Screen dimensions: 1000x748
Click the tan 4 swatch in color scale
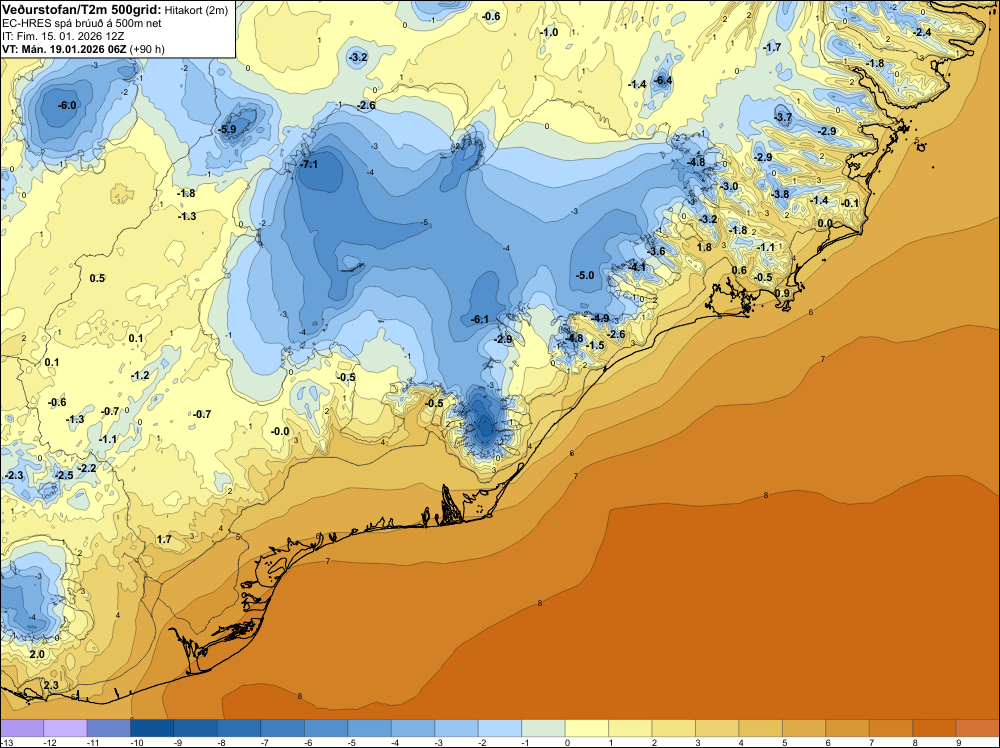(760, 728)
